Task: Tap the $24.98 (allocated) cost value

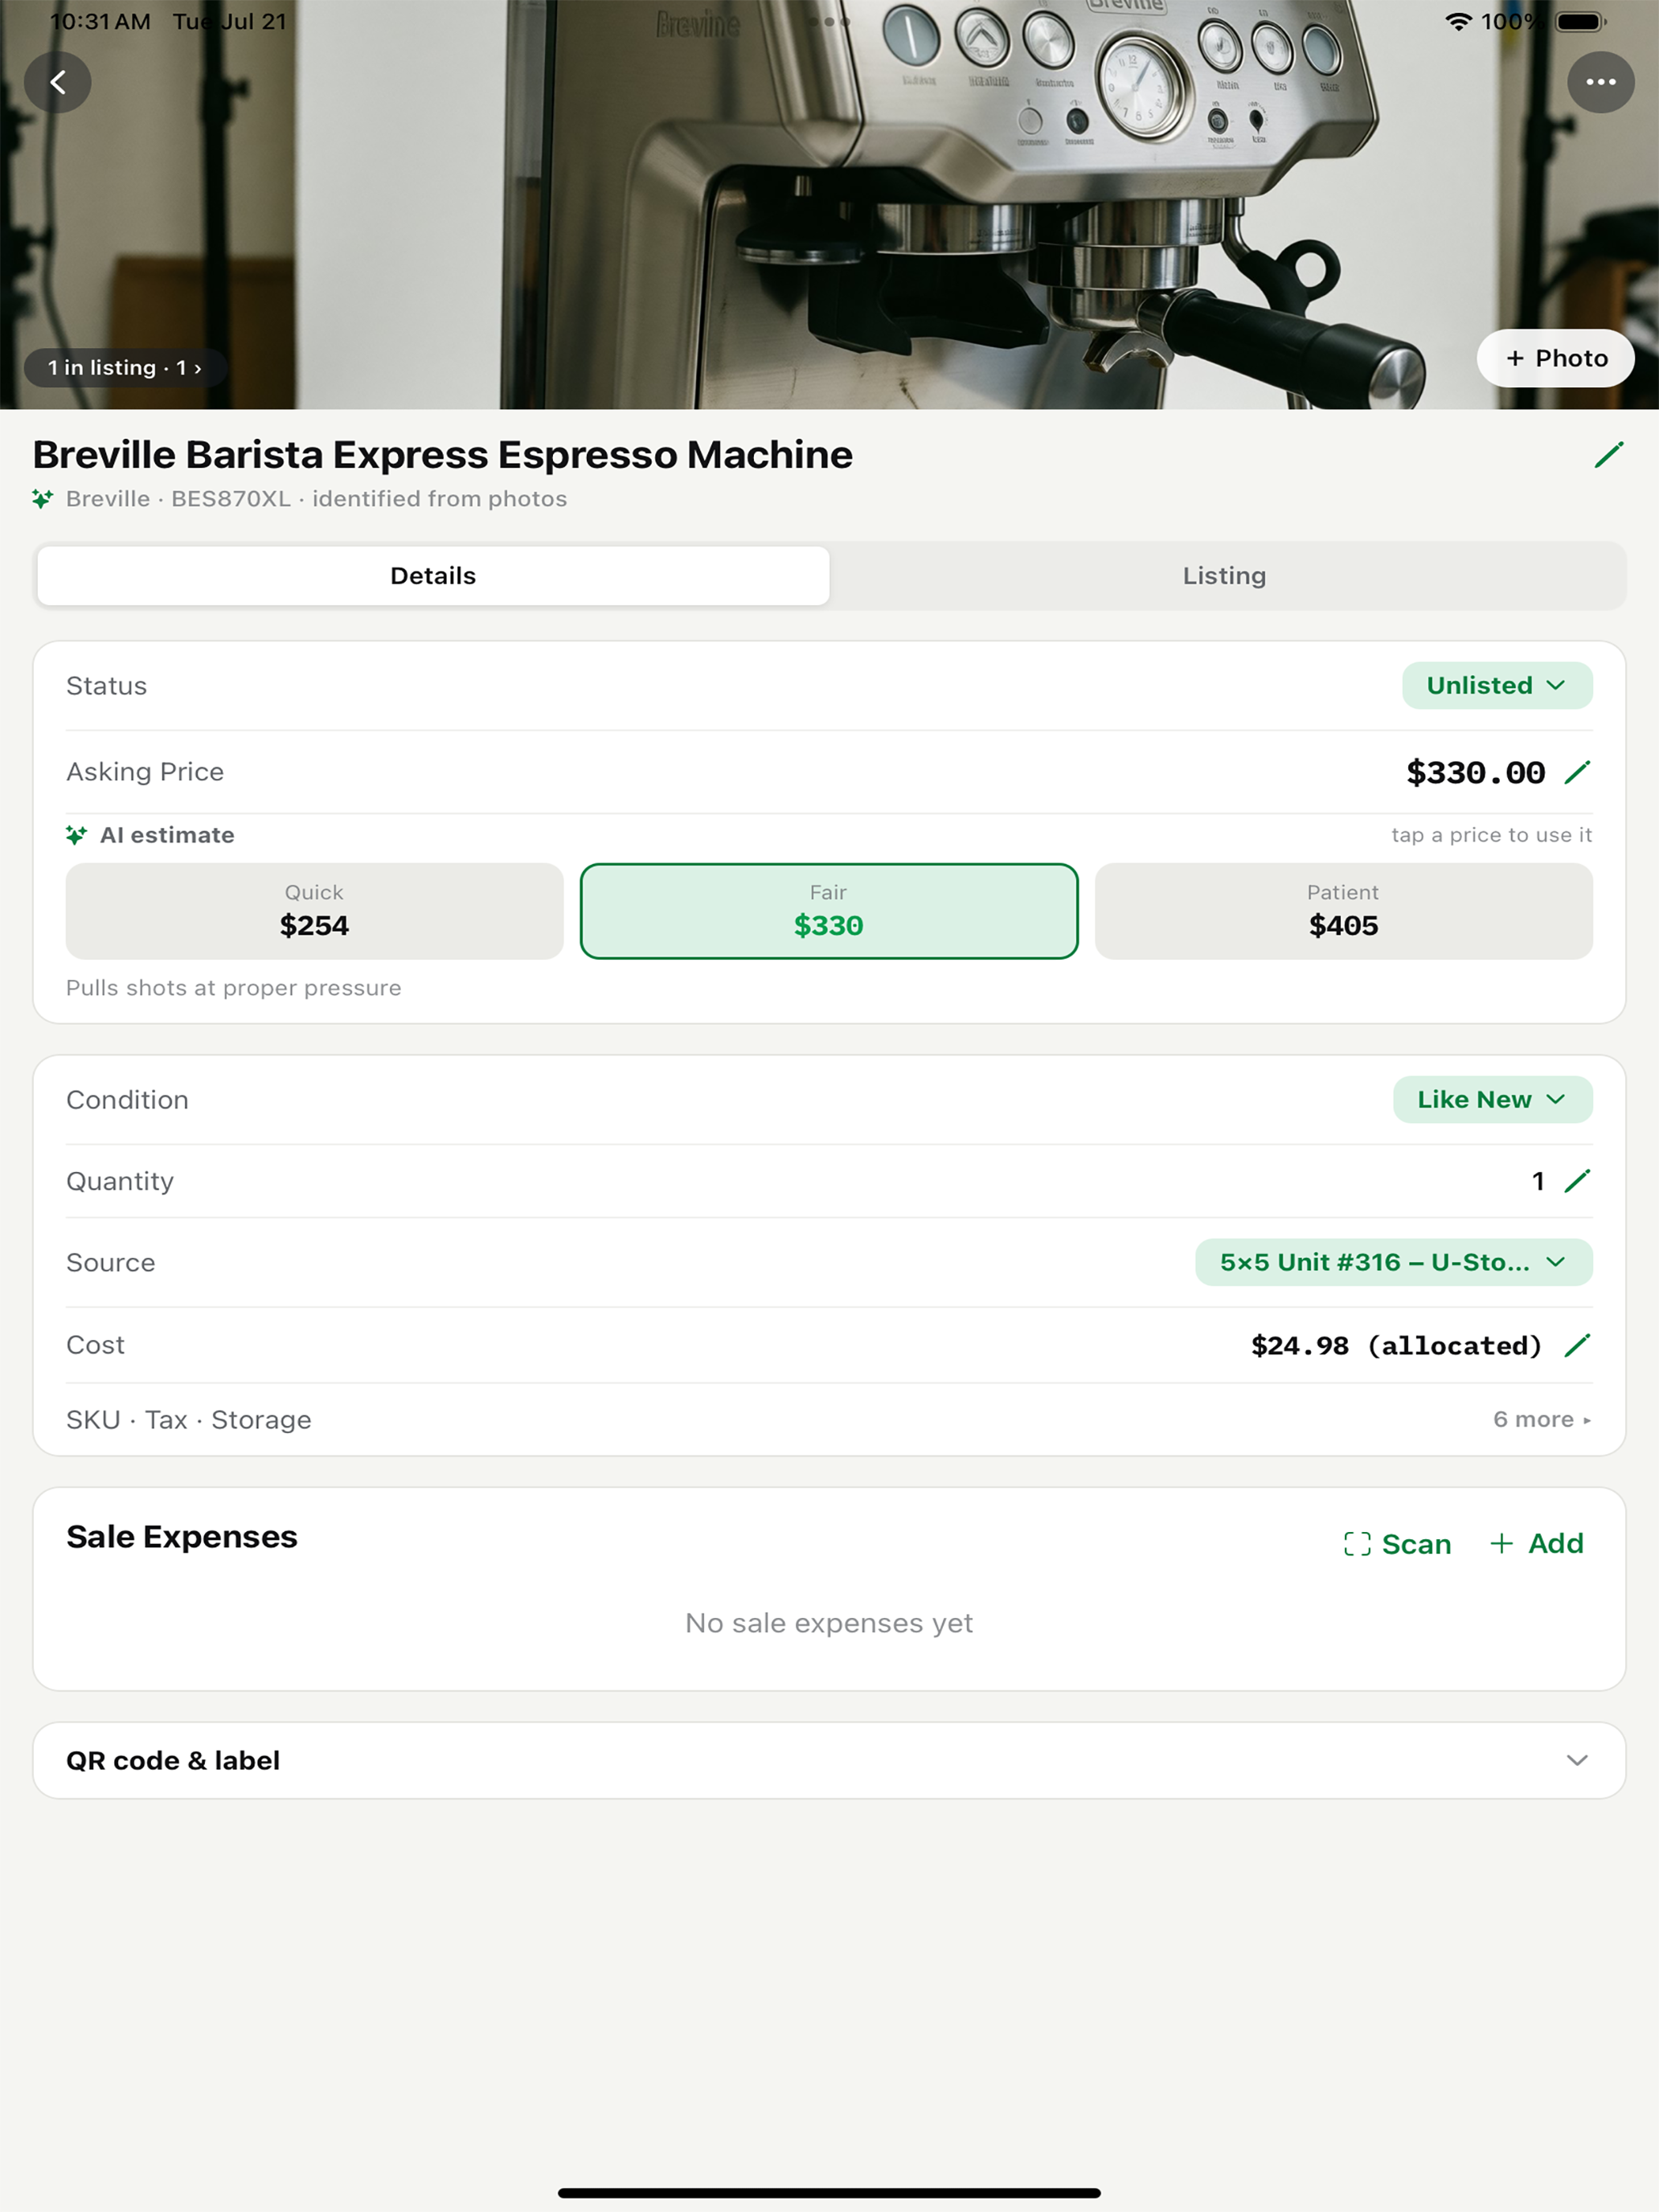Action: pos(1396,1346)
